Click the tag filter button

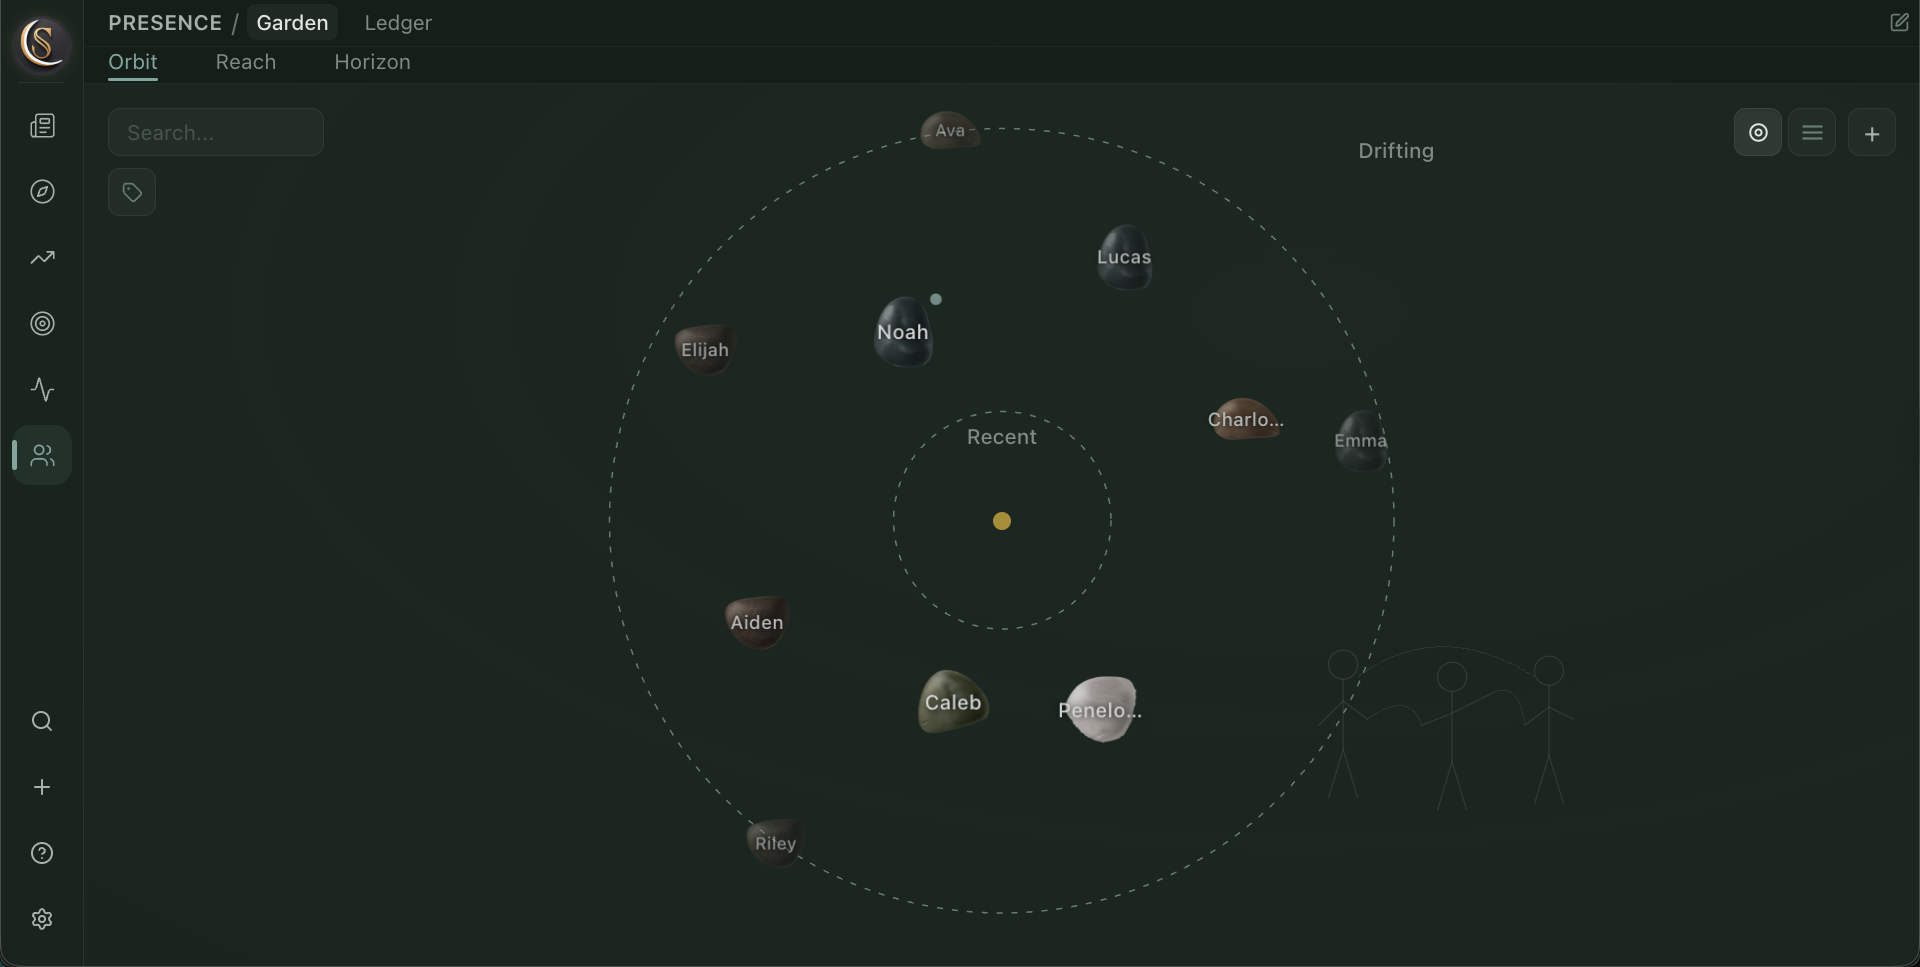pos(132,192)
